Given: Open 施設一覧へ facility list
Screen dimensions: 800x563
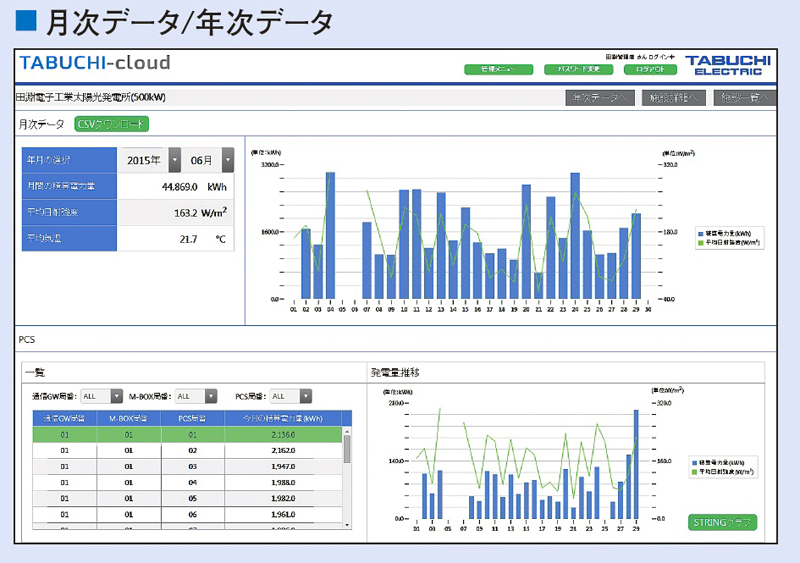Looking at the screenshot, I should coord(745,98).
